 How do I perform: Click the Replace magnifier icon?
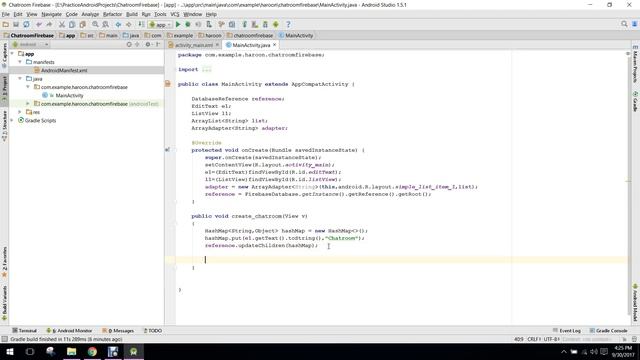(x=105, y=24)
